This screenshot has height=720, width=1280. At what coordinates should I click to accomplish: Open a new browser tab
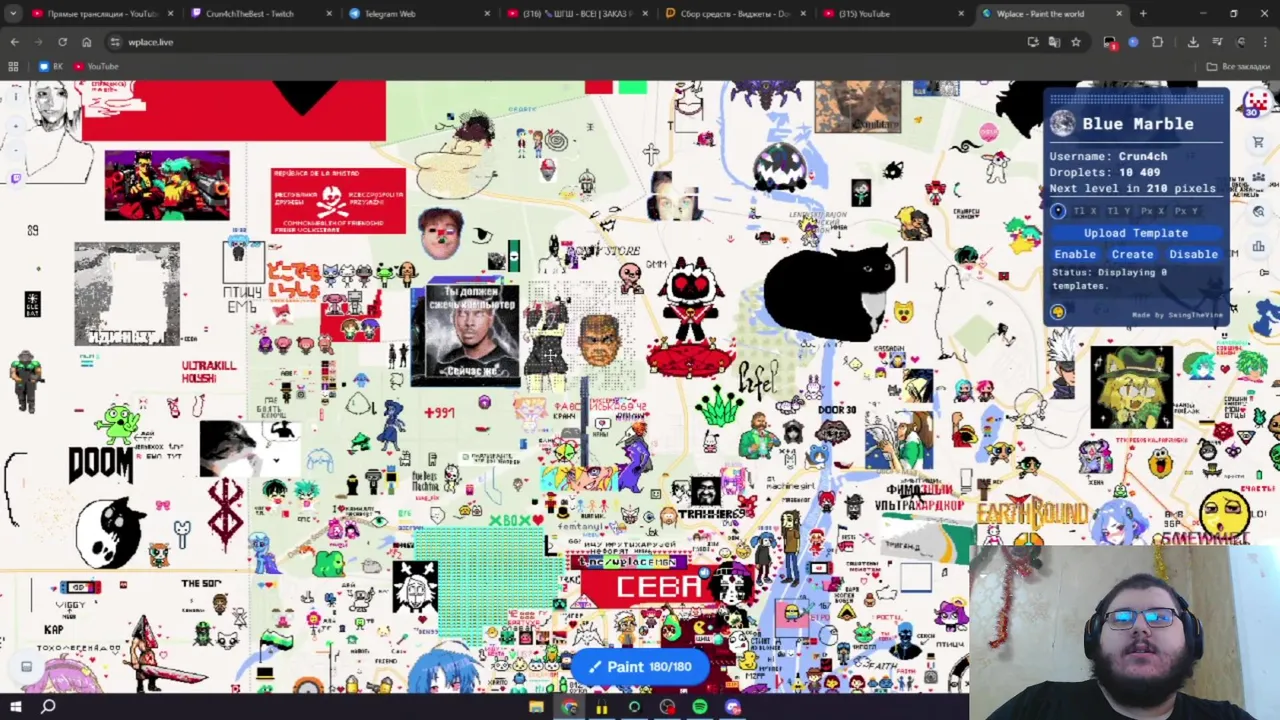click(1143, 14)
